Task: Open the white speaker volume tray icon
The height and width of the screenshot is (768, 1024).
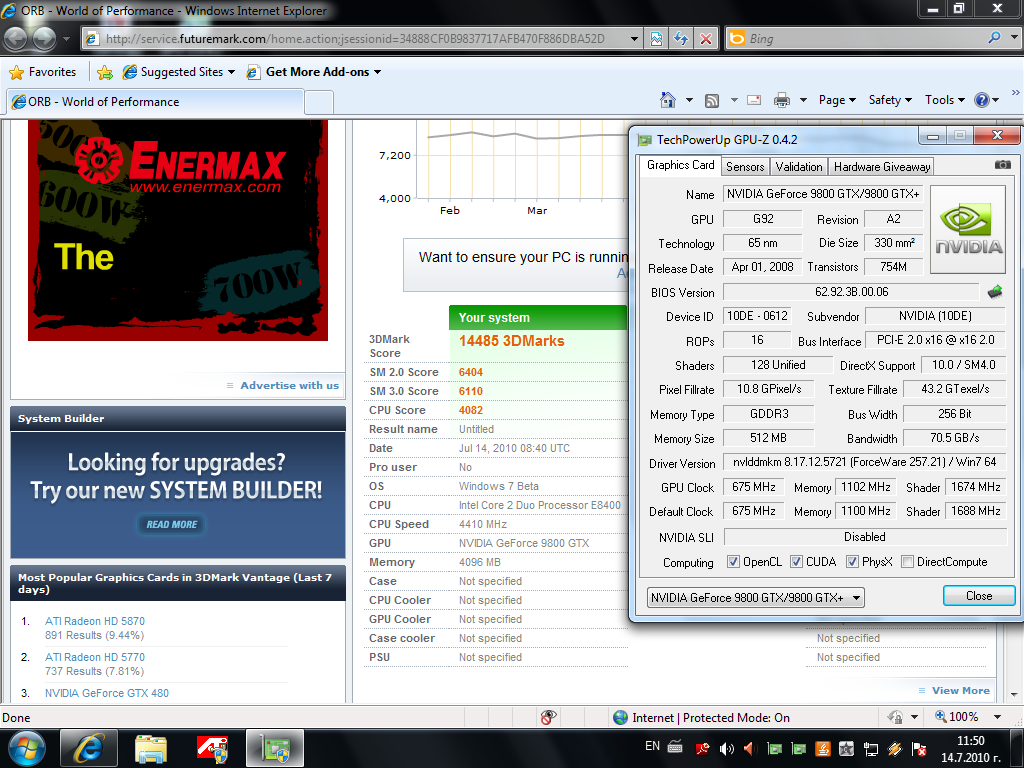Action: point(726,748)
